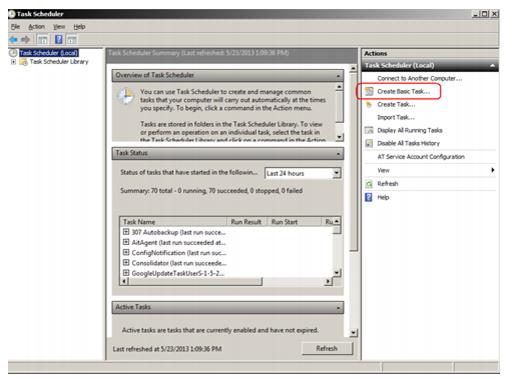The image size is (507, 382).
Task: Click the task list horizontal scrollbar thumb
Action: pyautogui.click(x=195, y=282)
